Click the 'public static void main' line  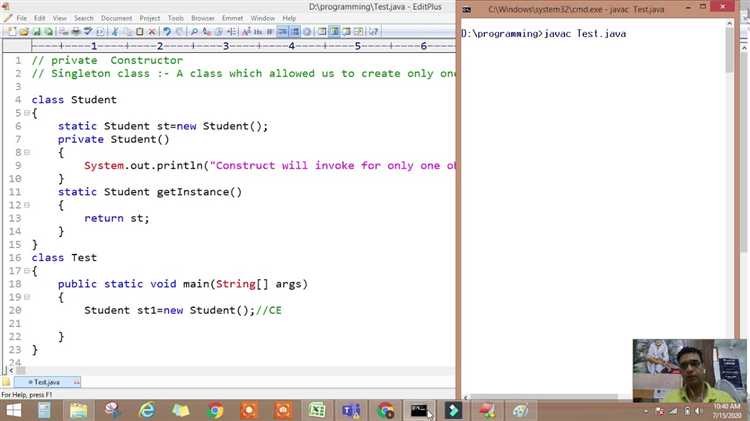pyautogui.click(x=183, y=284)
